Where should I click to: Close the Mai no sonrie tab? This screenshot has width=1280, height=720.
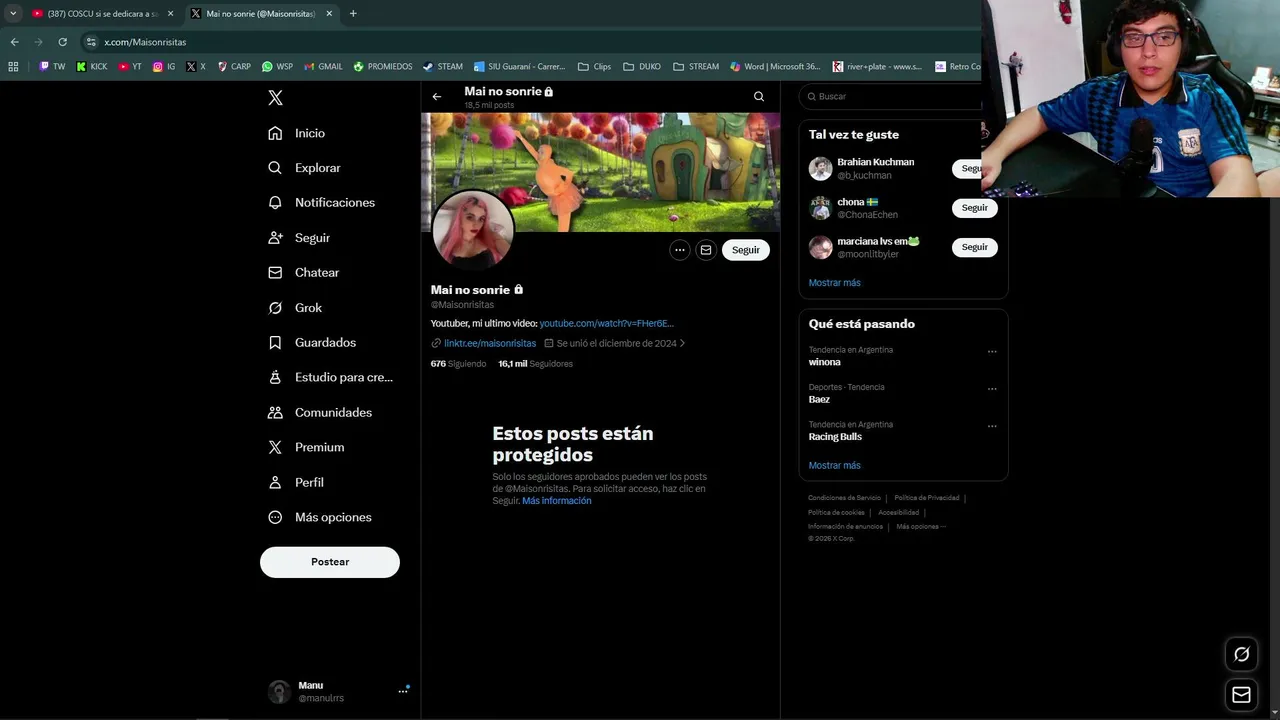coord(329,14)
